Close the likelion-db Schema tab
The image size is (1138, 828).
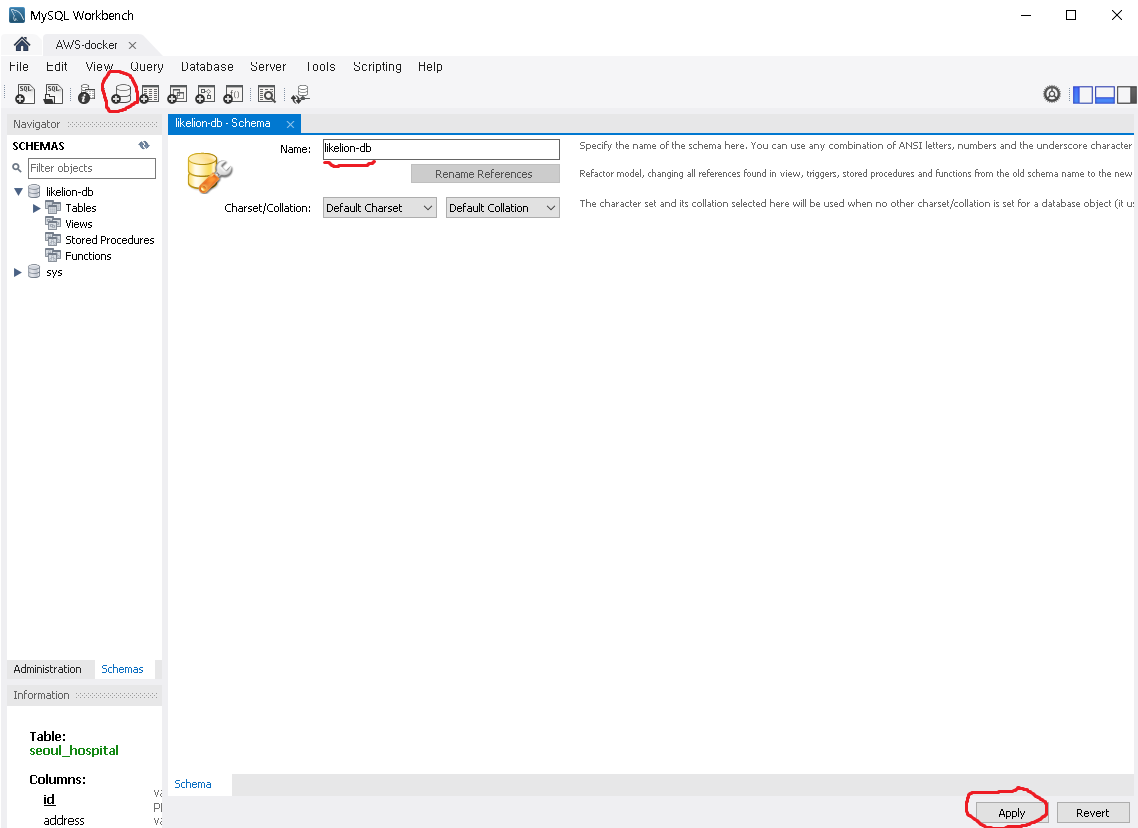tap(290, 124)
